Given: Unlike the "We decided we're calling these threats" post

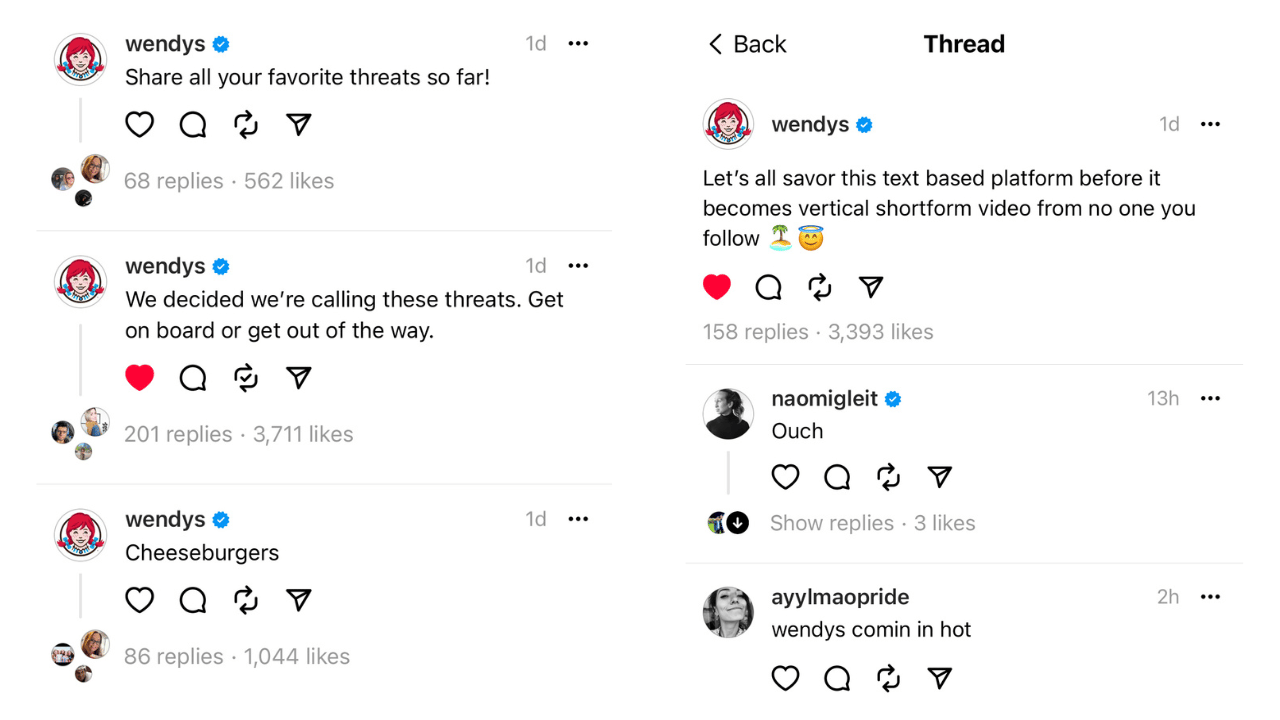Looking at the screenshot, I should [x=139, y=377].
